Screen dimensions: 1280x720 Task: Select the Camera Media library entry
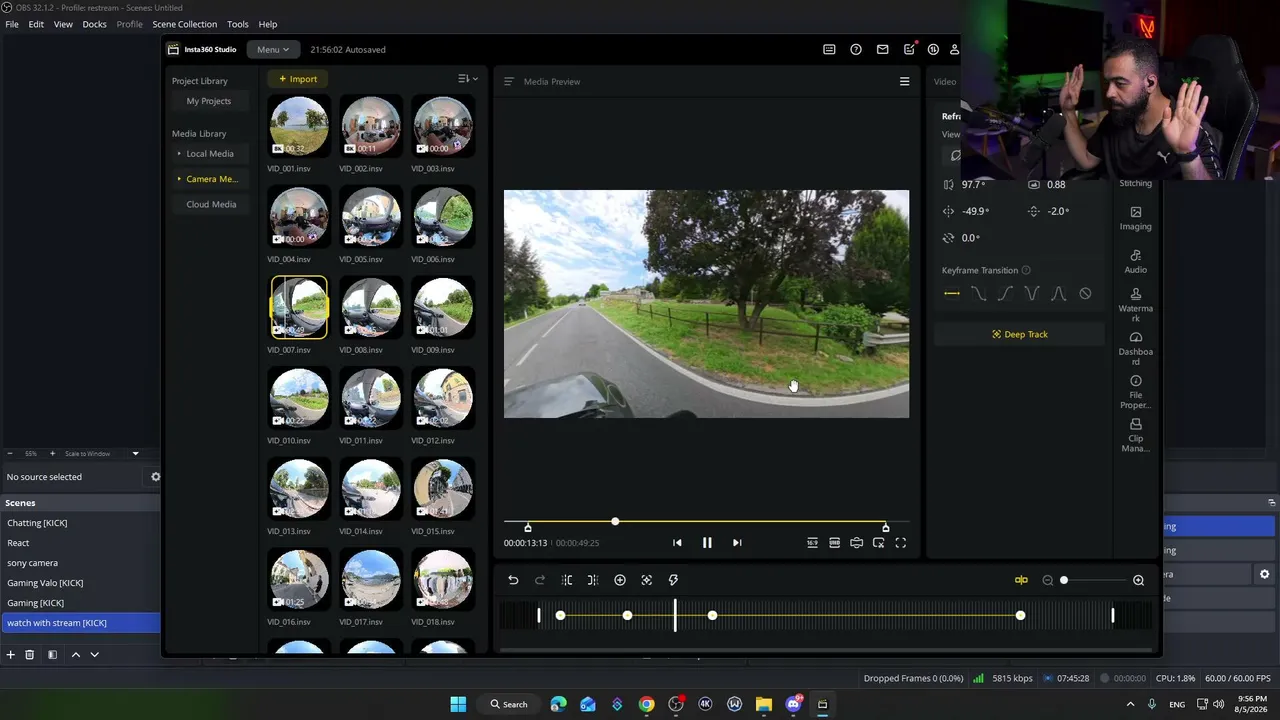point(208,179)
